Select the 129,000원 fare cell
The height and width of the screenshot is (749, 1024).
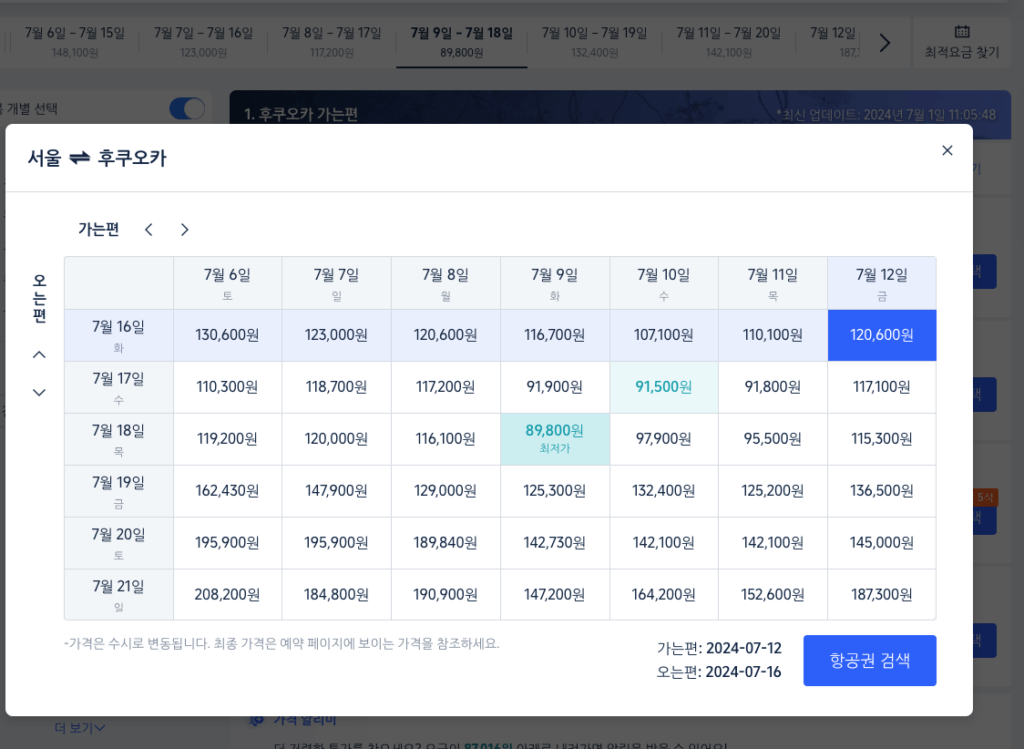click(x=445, y=491)
